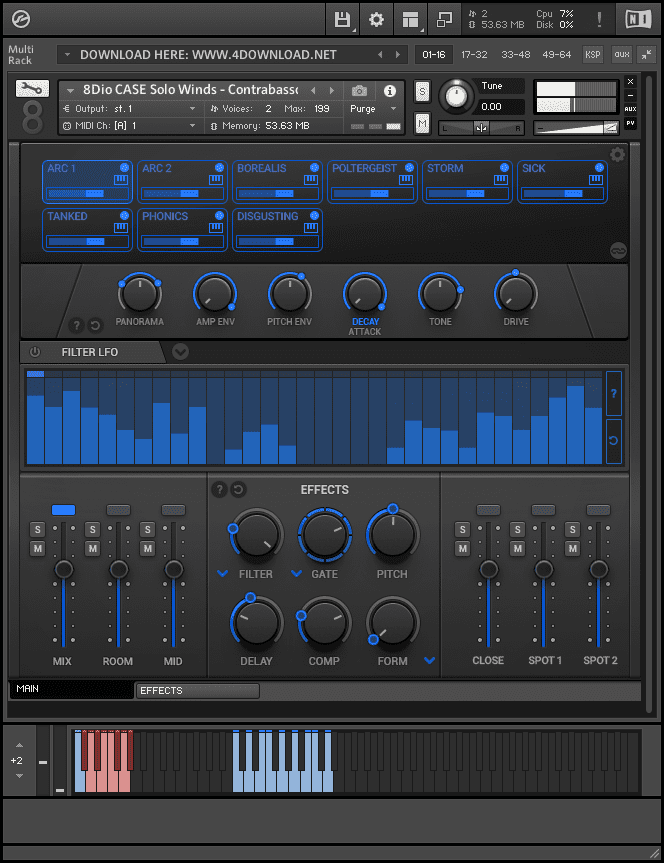The image size is (664, 863).
Task: Click the question mark beside LFO sequencer
Action: pos(614,393)
